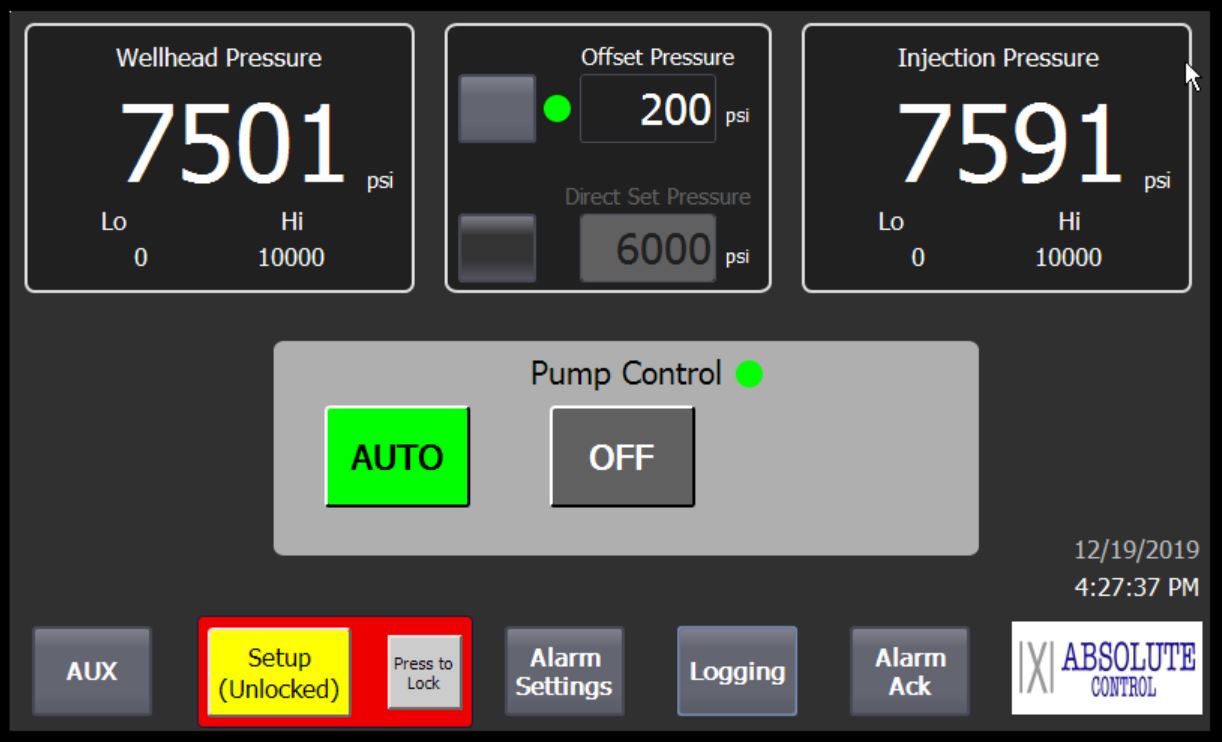The width and height of the screenshot is (1222, 742).
Task: Click Press to Lock button
Action: tap(424, 672)
